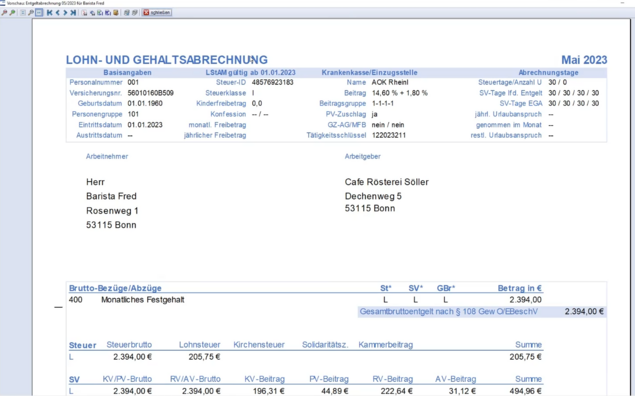Click the KV-Beitrag amount 196,31 €
Screen dimensions: 635x396
pos(268,391)
